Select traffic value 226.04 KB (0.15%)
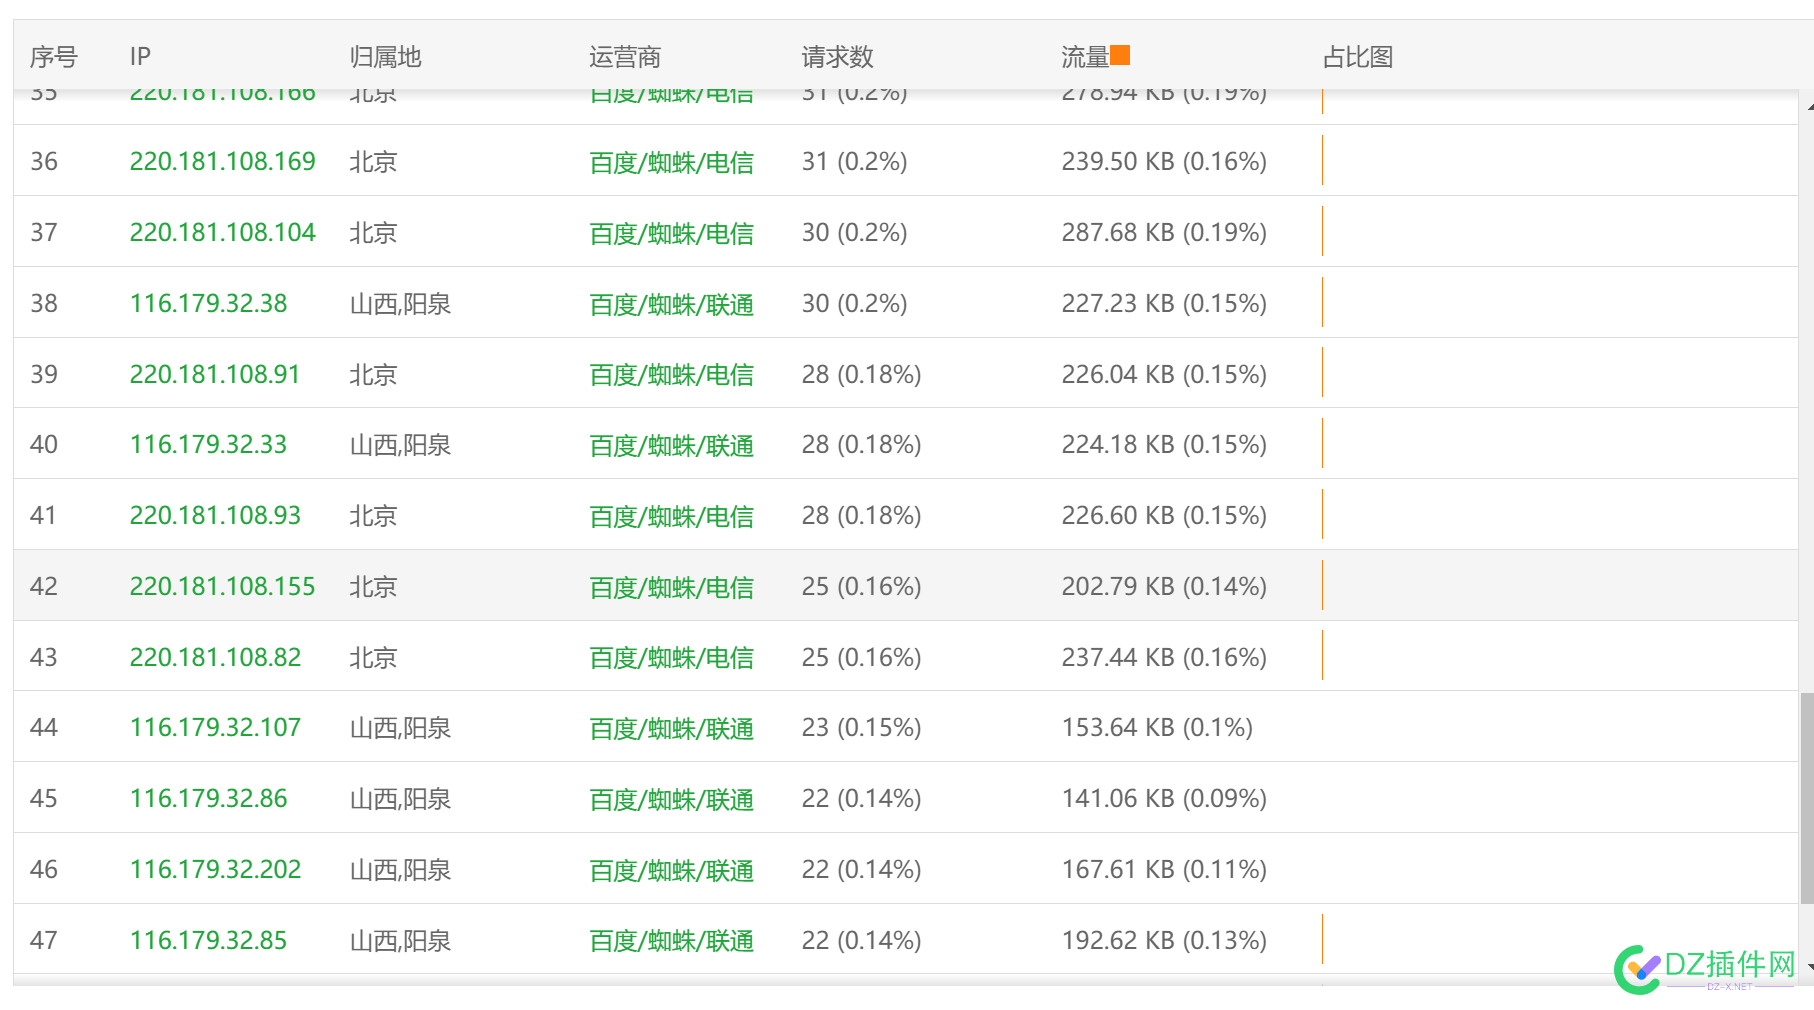 pyautogui.click(x=1164, y=374)
